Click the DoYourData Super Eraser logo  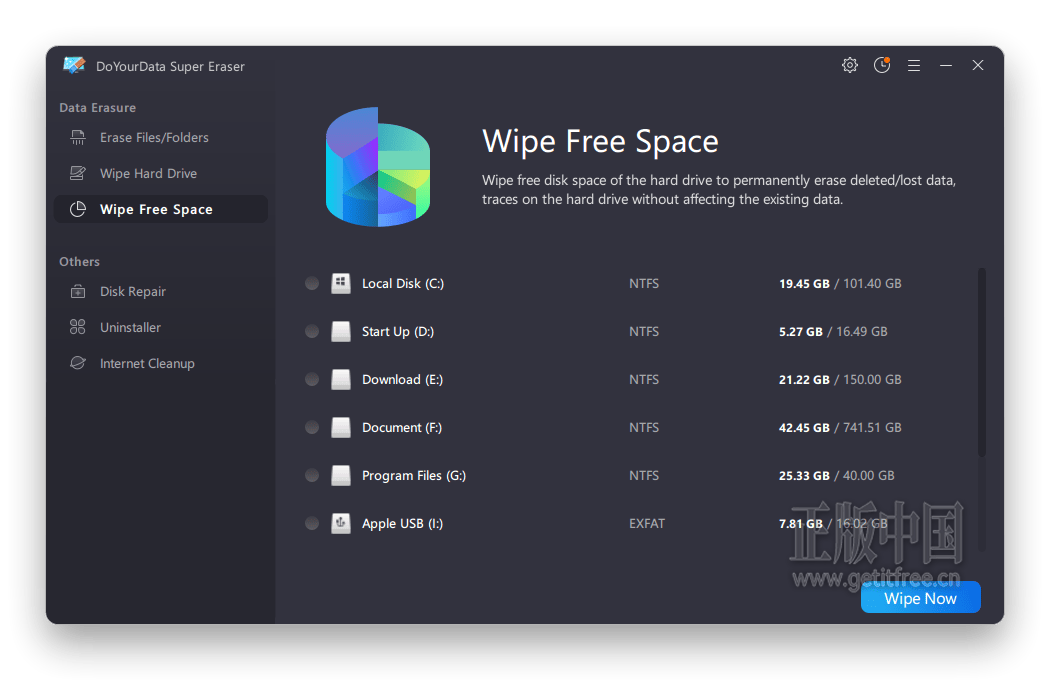(x=74, y=65)
